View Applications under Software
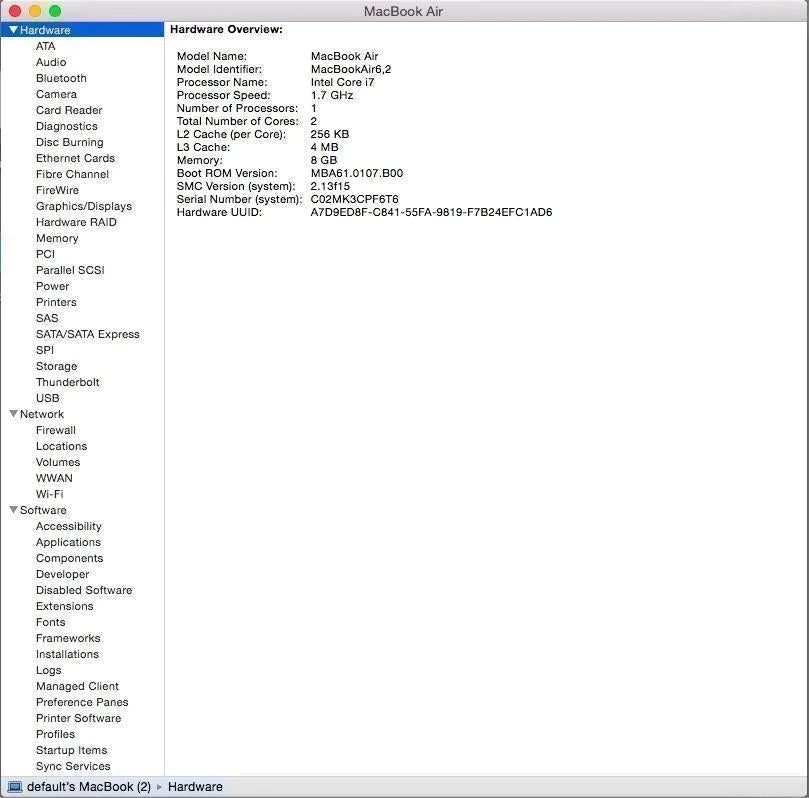Image resolution: width=809 pixels, height=798 pixels. coord(68,542)
